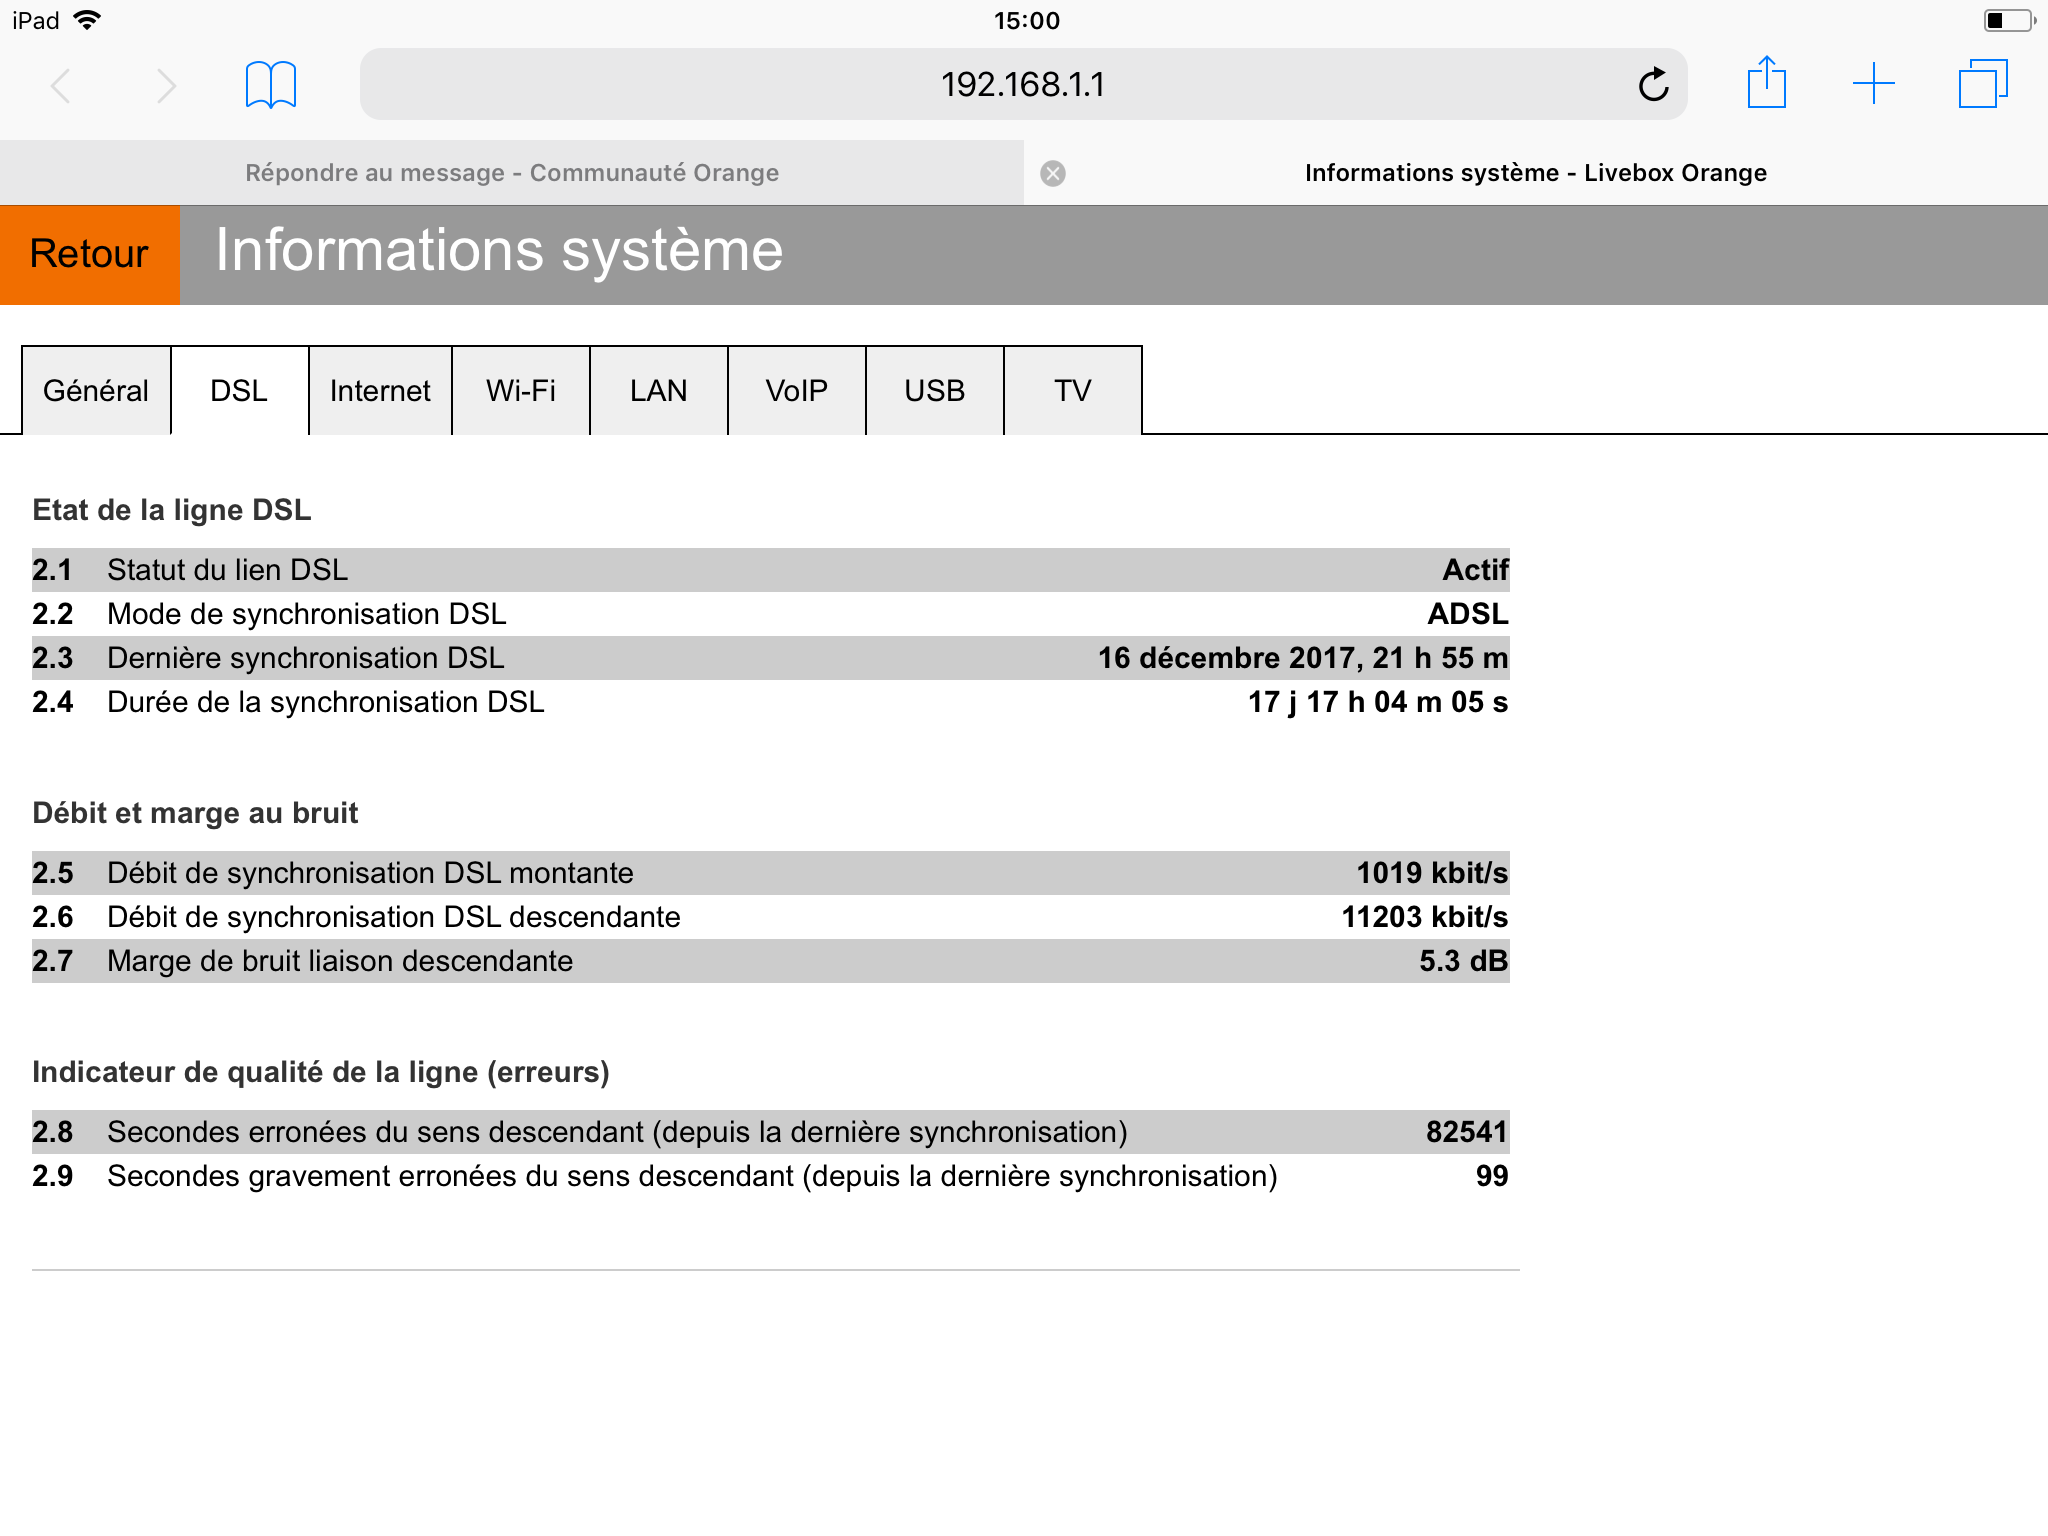Reload the current page

point(1652,85)
